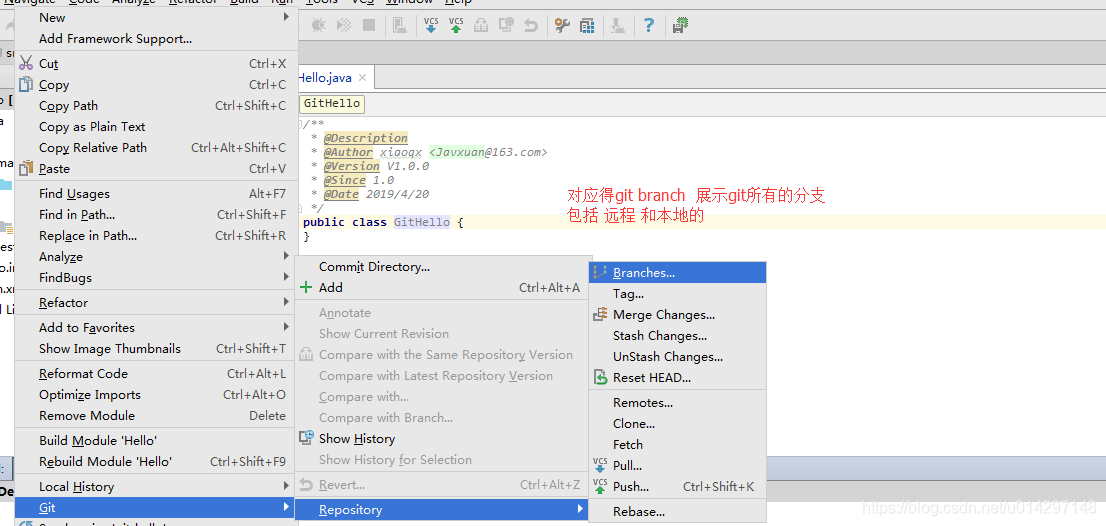Click Show History for Selection entry

coord(441,460)
